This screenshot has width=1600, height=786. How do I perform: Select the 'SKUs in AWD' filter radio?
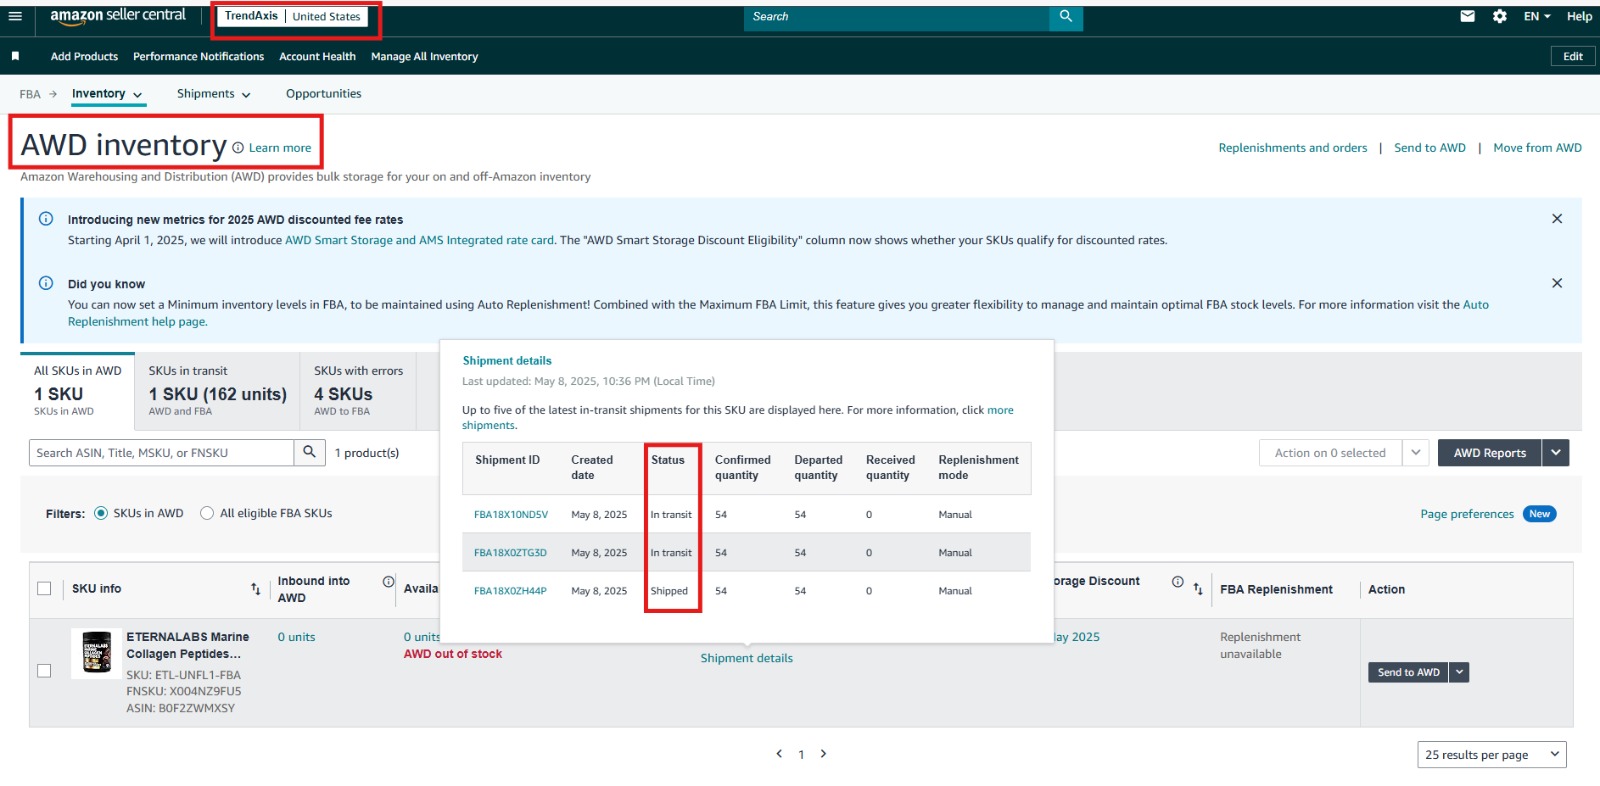tap(101, 513)
